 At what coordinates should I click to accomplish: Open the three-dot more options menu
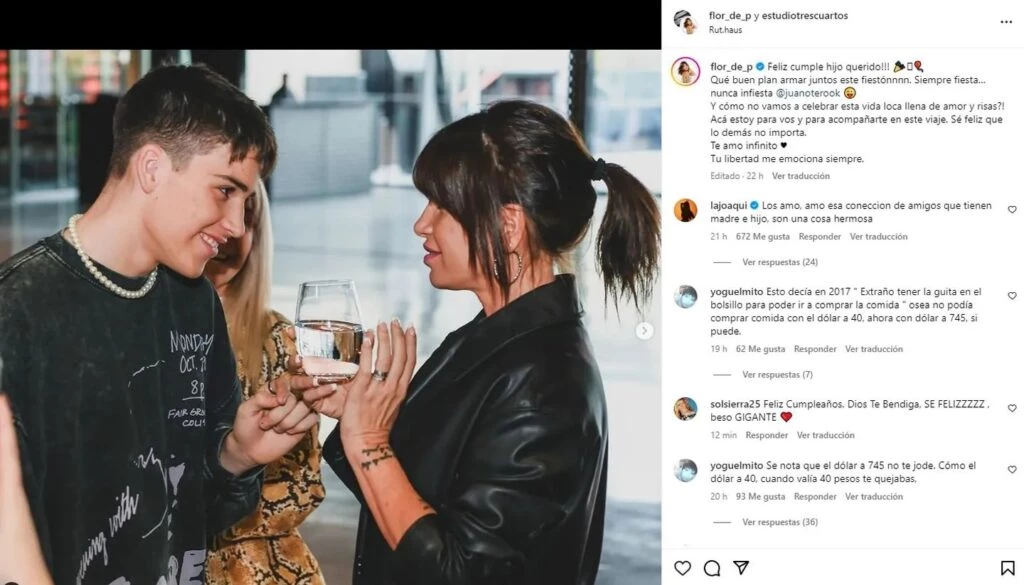[x=1003, y=21]
